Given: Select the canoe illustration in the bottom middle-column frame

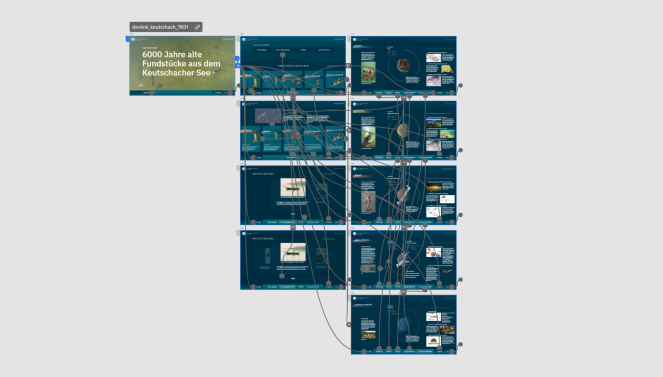Looking at the screenshot, I should 293,252.
